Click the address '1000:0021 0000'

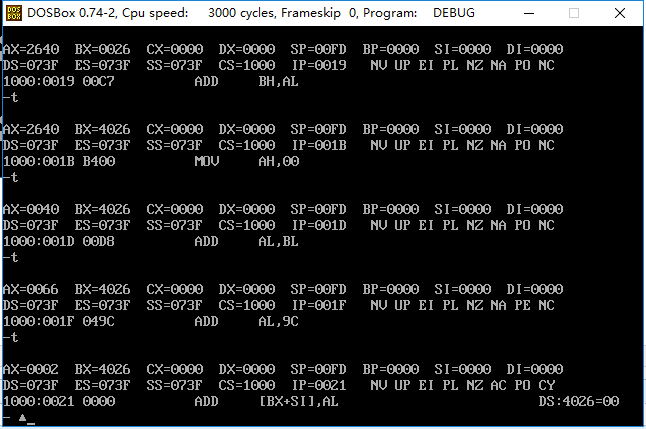59,401
